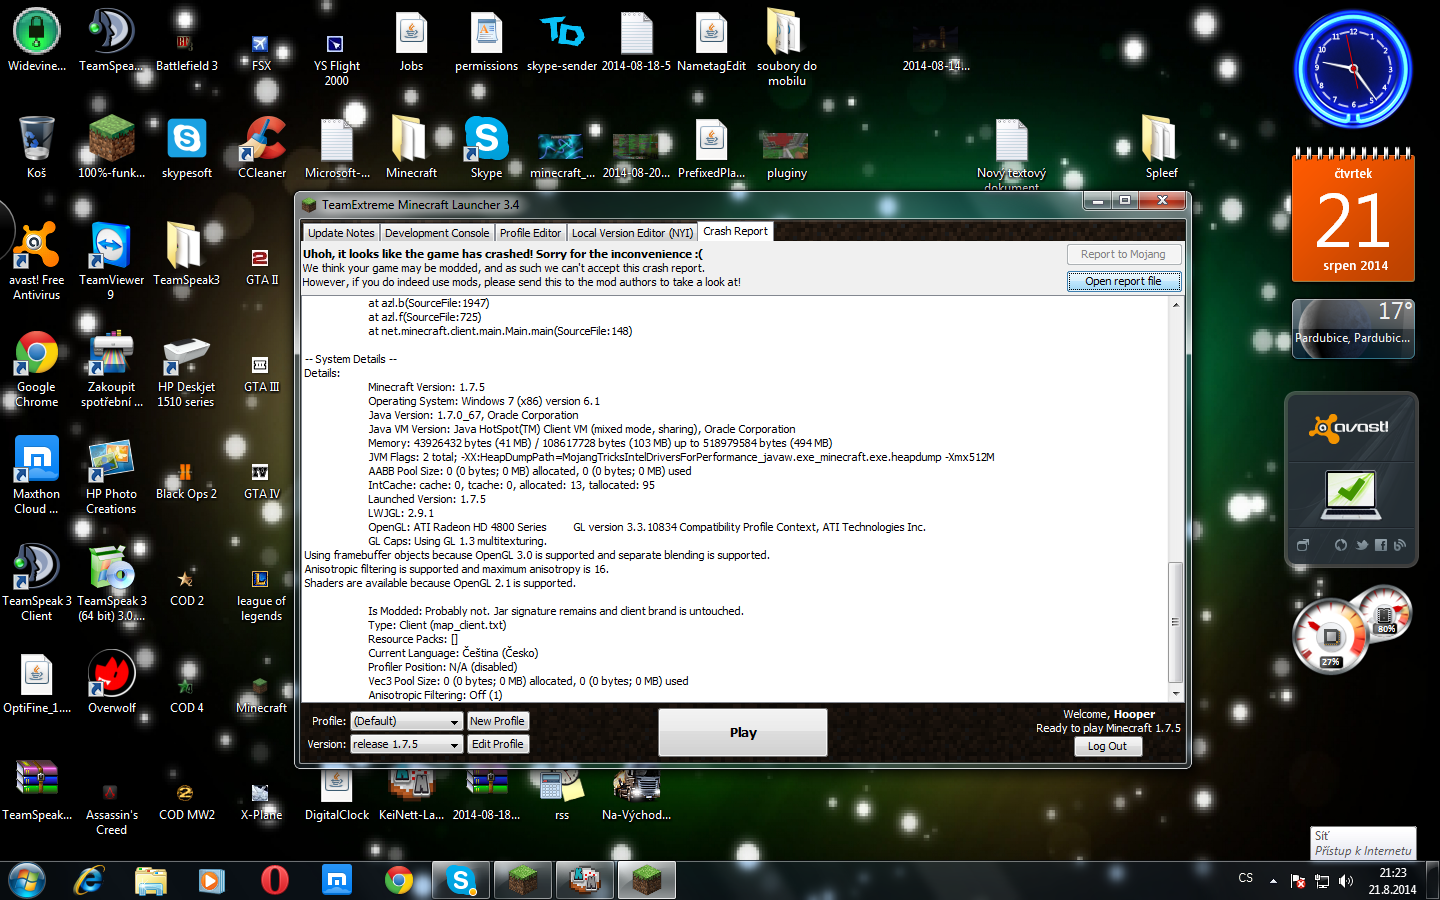This screenshot has height=900, width=1440.
Task: Select the Maxthon Cloud desktop icon
Action: click(x=37, y=476)
